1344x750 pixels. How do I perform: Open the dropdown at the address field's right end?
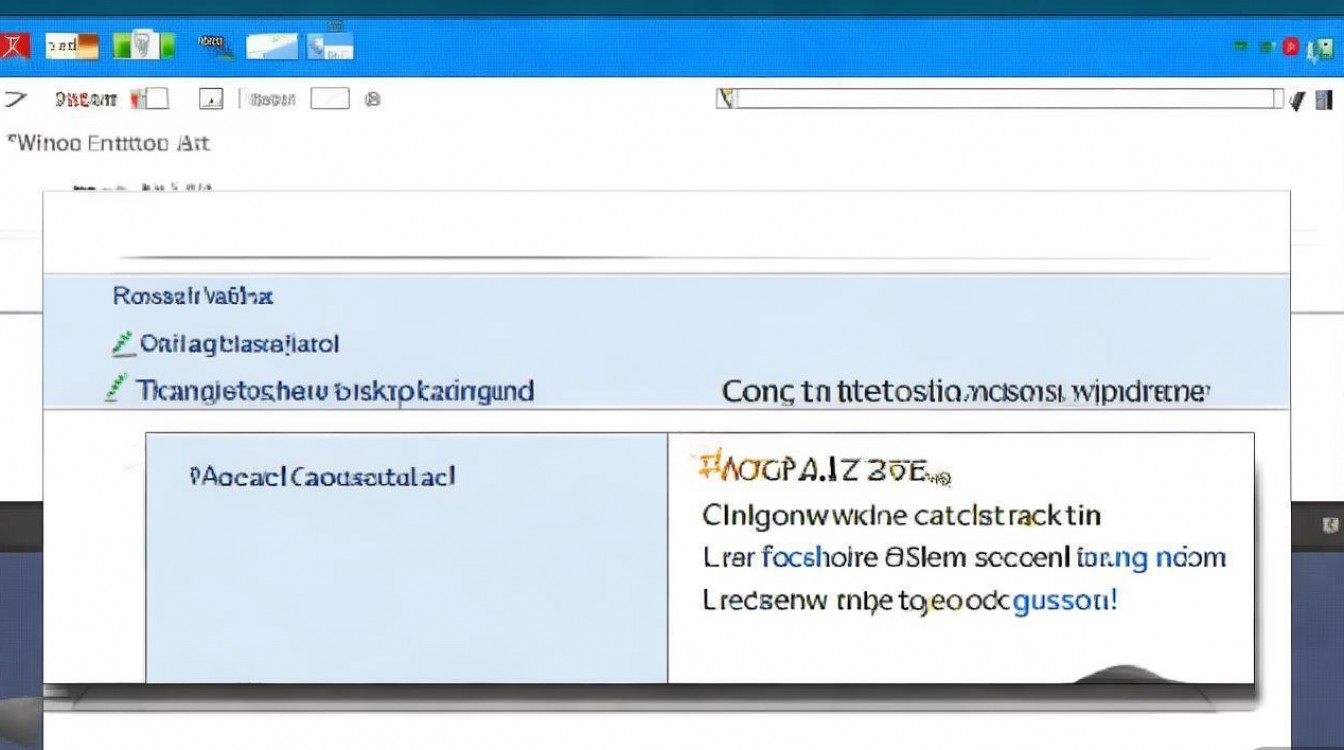click(x=1277, y=99)
